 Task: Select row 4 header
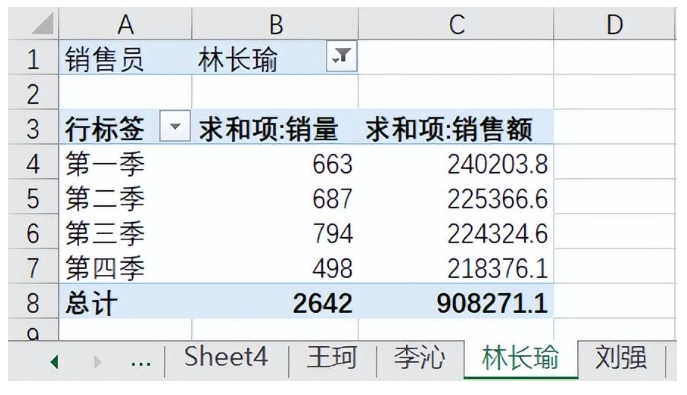33,162
